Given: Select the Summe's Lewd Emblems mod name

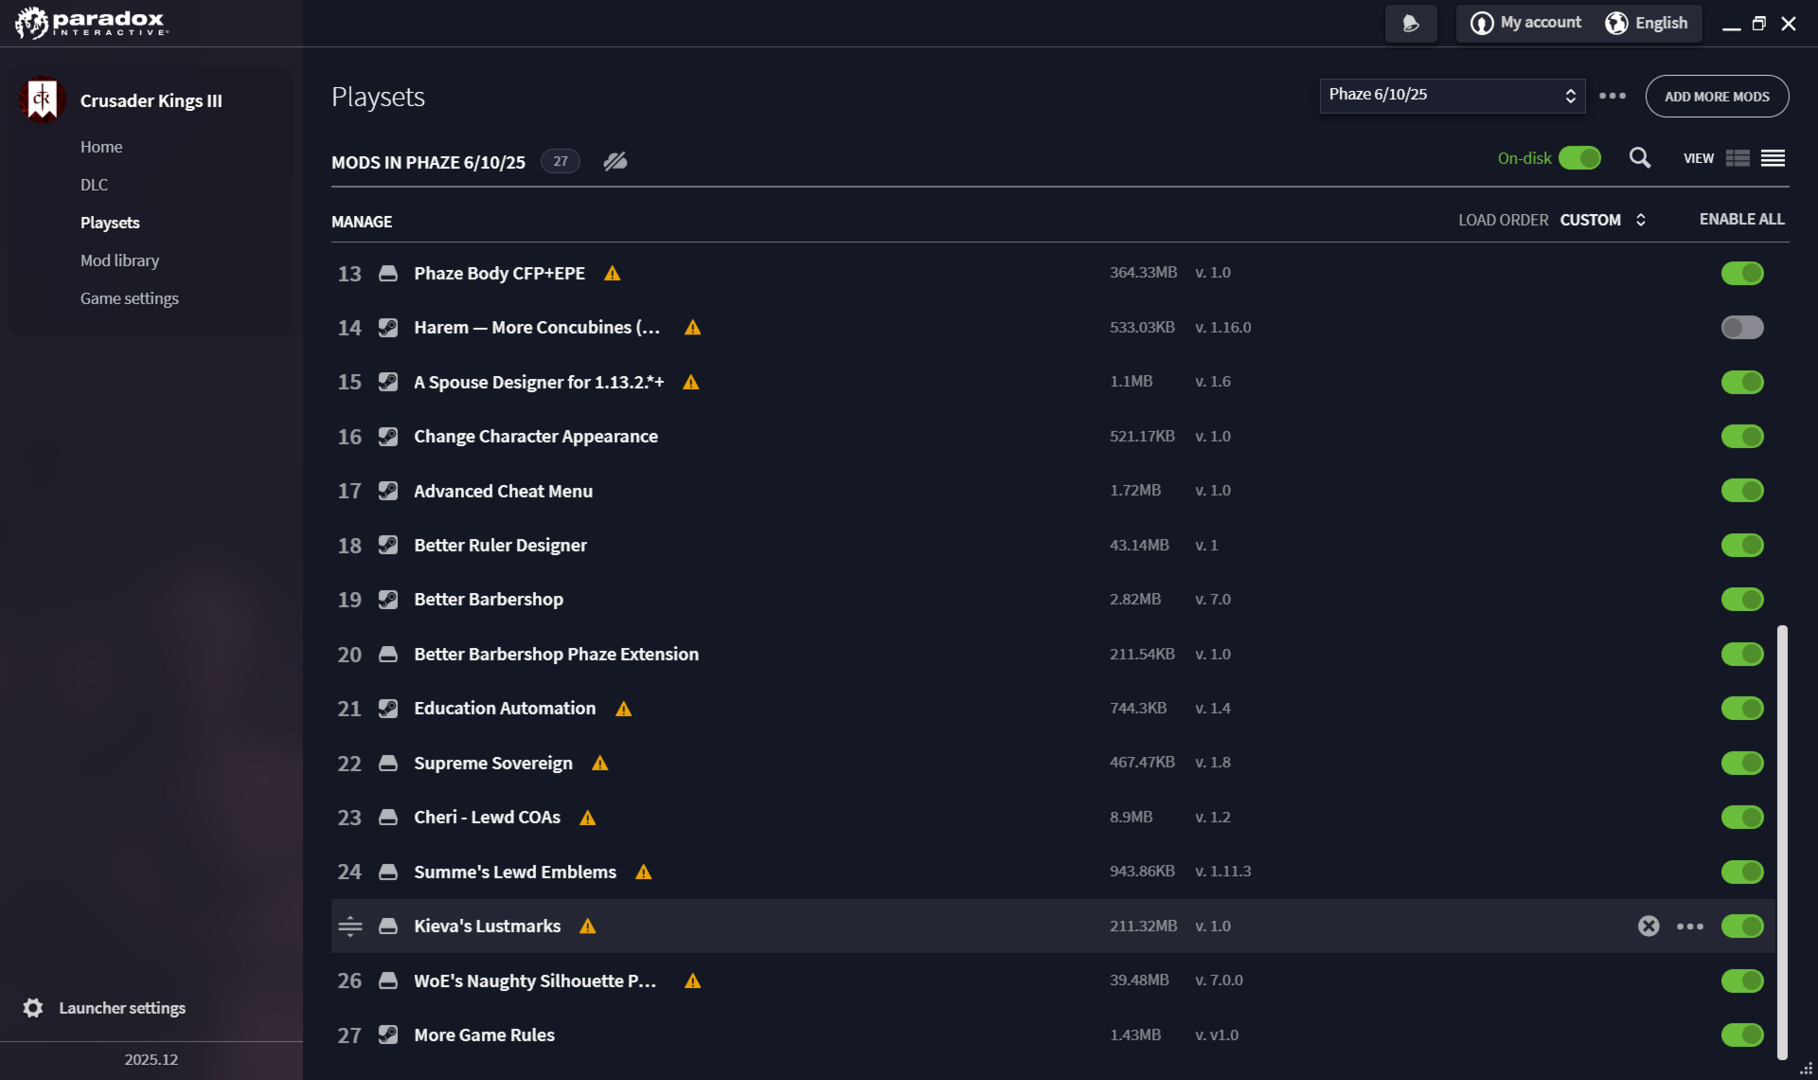Looking at the screenshot, I should coord(515,872).
